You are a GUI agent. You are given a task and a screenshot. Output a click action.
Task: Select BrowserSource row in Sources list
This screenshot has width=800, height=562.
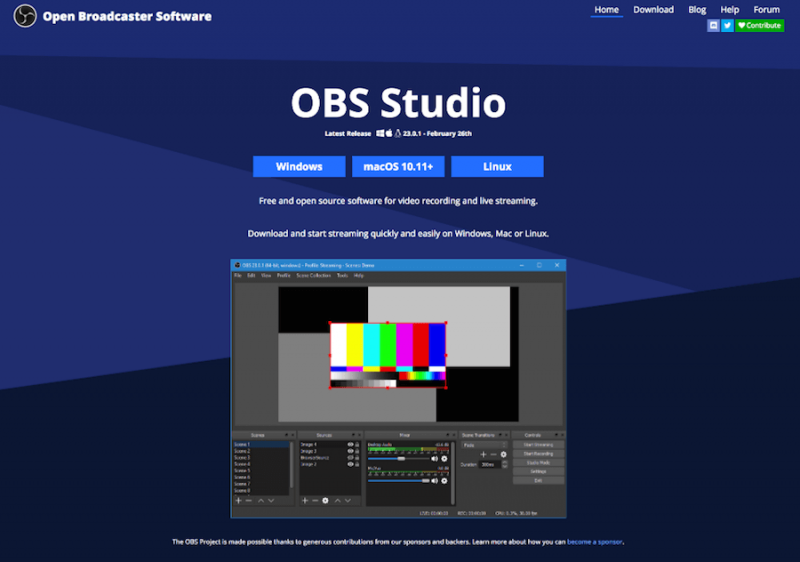(330, 458)
